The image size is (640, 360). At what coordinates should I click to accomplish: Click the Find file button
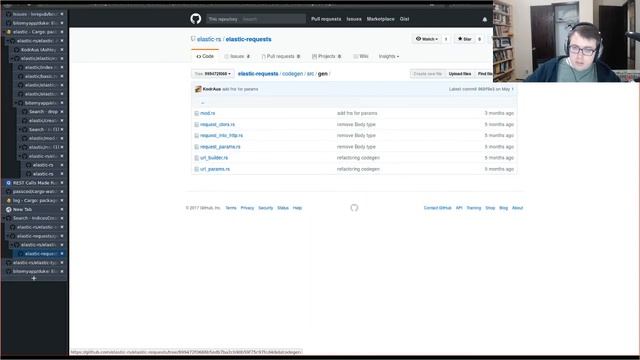click(484, 74)
